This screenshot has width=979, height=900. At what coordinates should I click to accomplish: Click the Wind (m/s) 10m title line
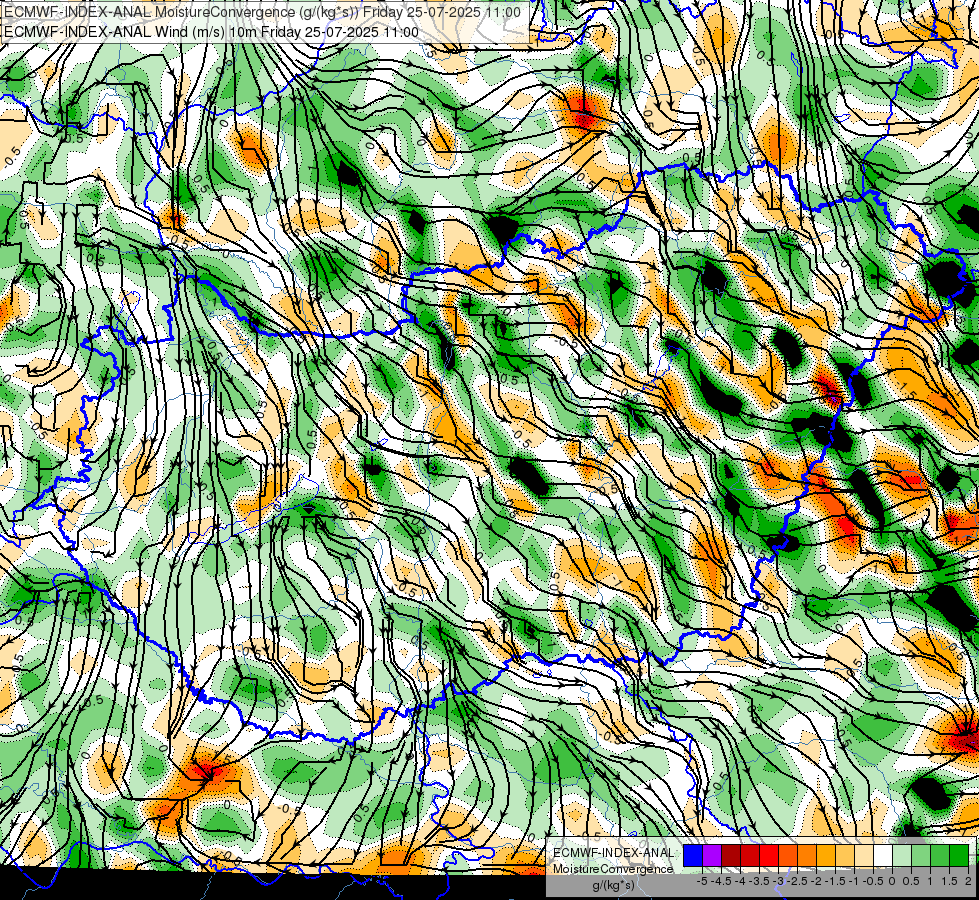tap(210, 32)
